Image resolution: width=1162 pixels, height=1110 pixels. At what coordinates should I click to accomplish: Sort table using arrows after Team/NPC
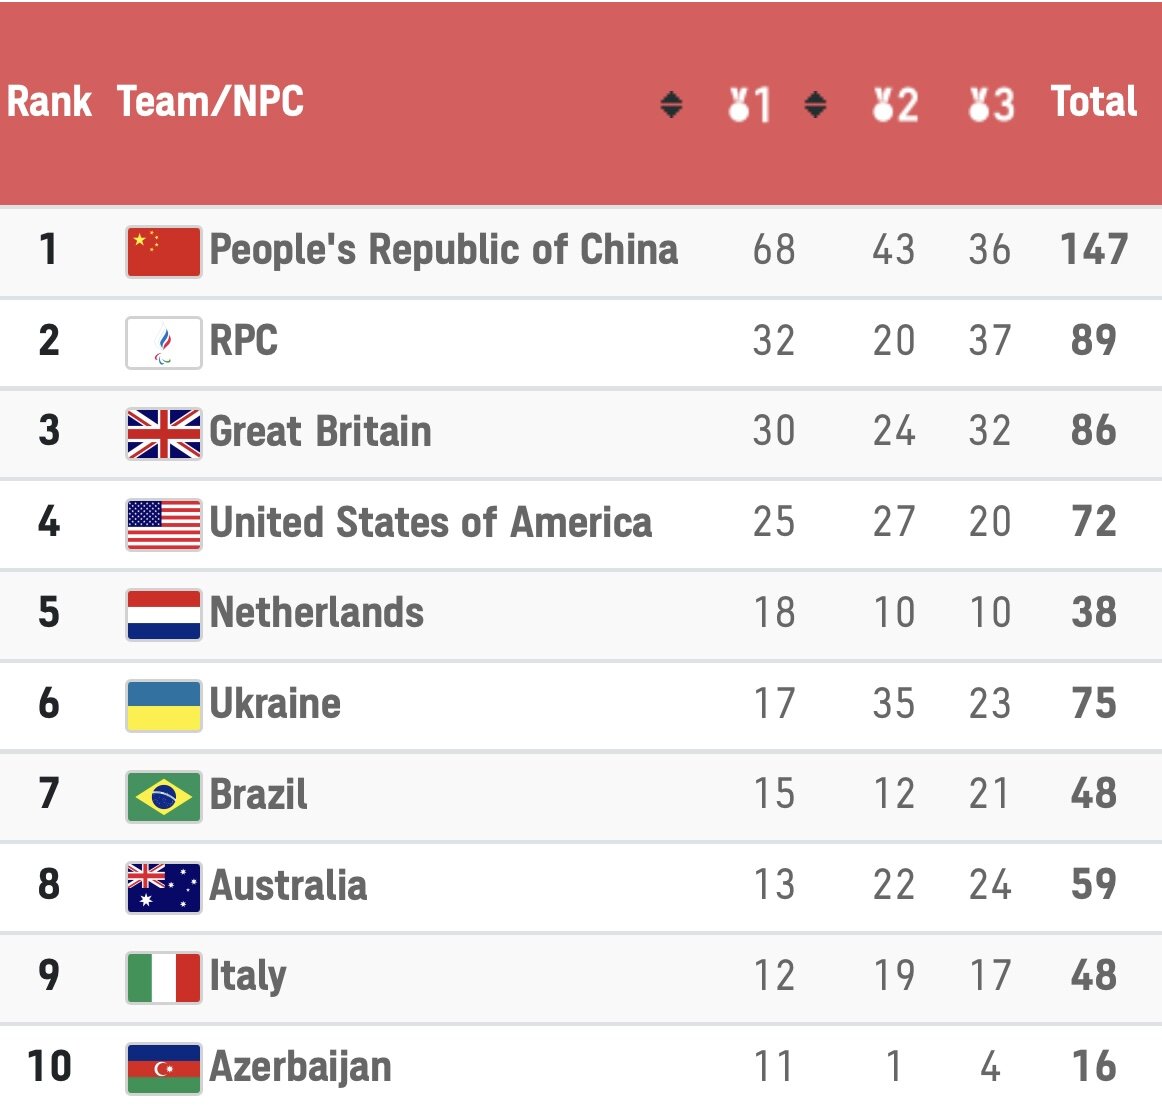pyautogui.click(x=671, y=104)
